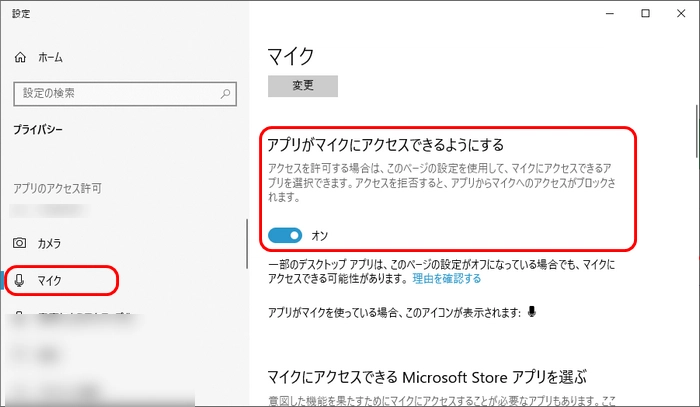Focus the 設定の検索 search field
The width and height of the screenshot is (700, 407).
pyautogui.click(x=125, y=94)
